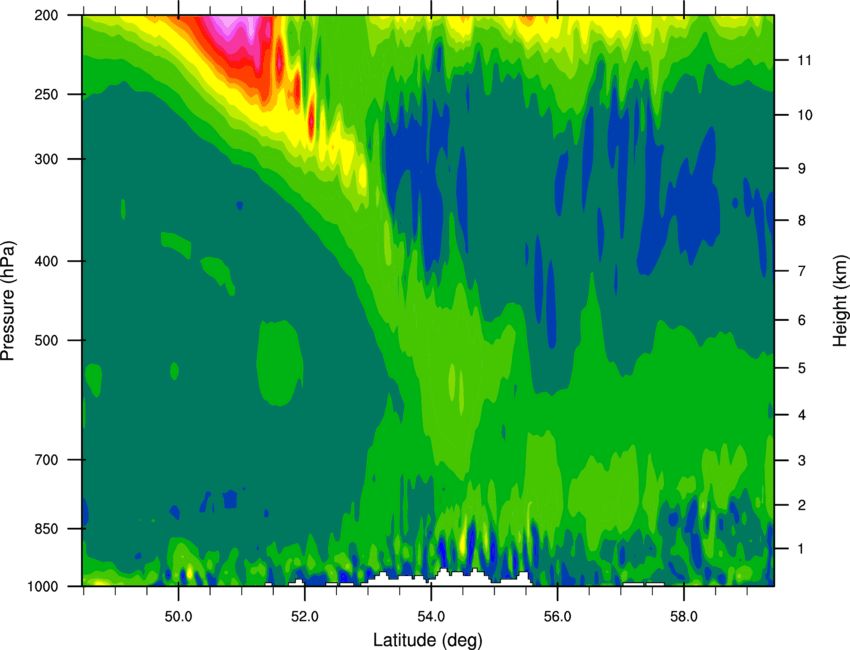Click the 500 pressure tick label
This screenshot has width=850, height=650.
46,340
